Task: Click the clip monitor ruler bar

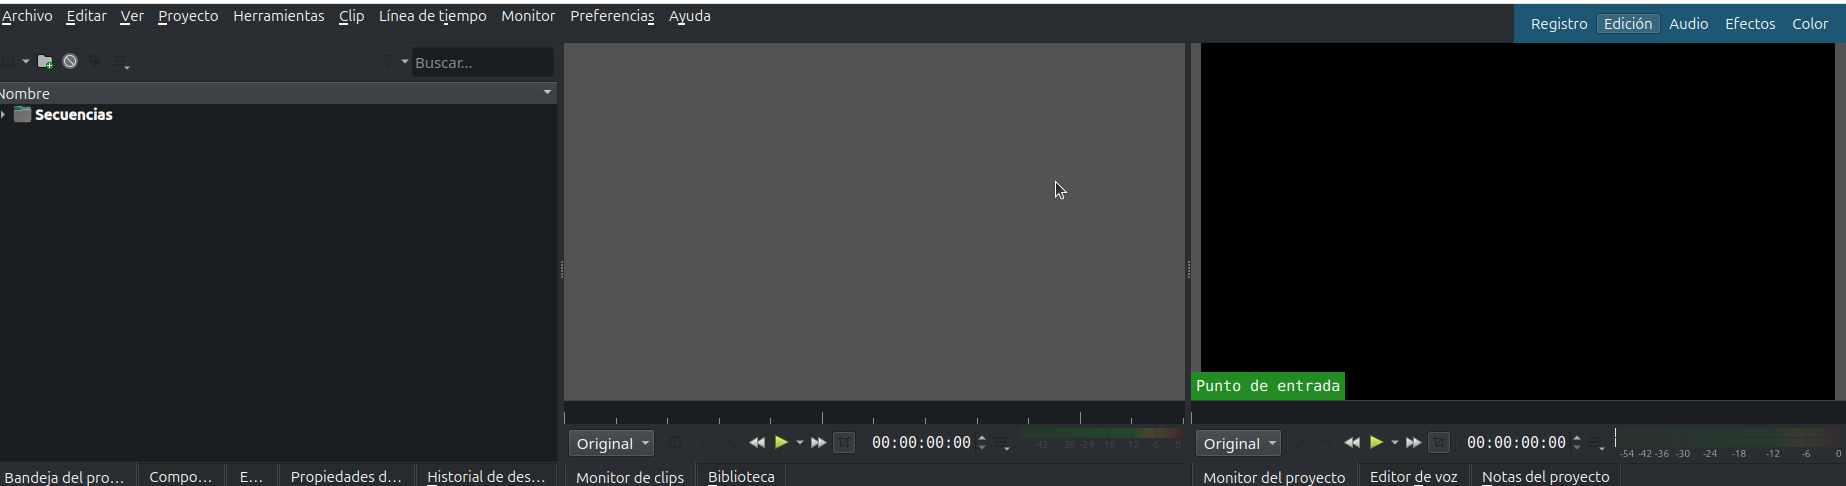Action: click(874, 414)
